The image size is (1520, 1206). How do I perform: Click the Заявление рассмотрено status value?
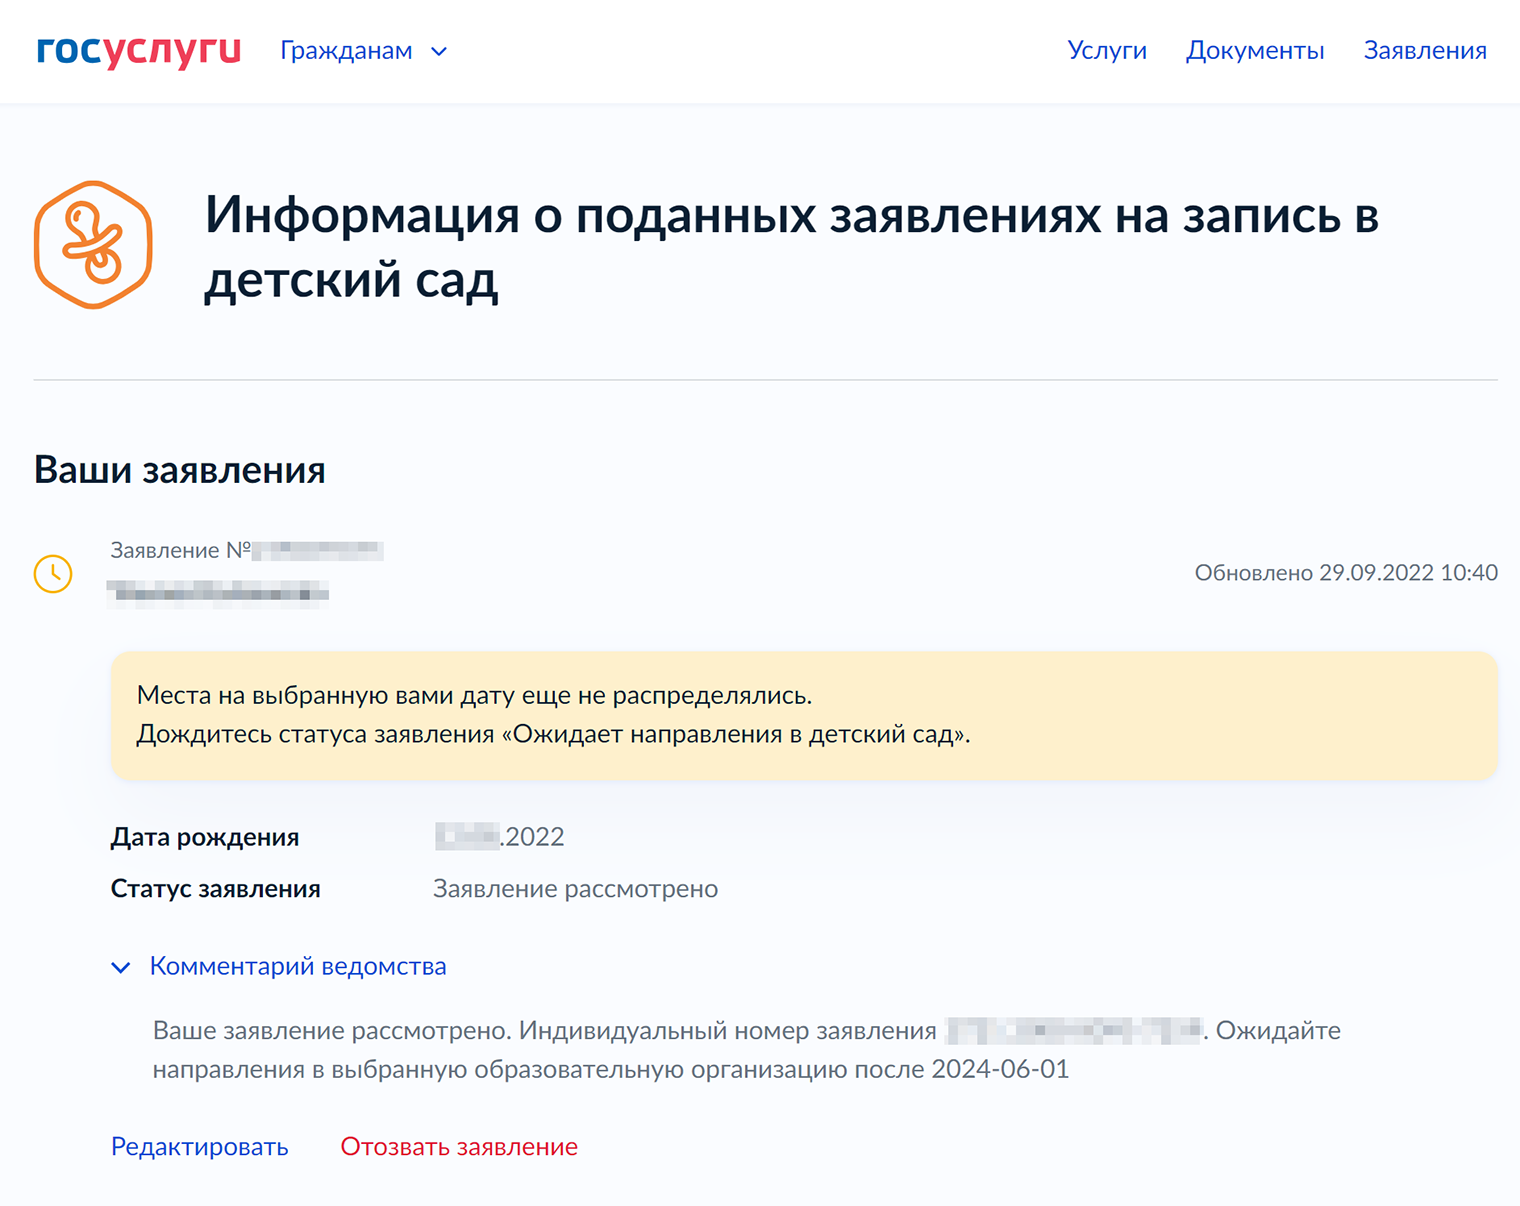click(575, 889)
